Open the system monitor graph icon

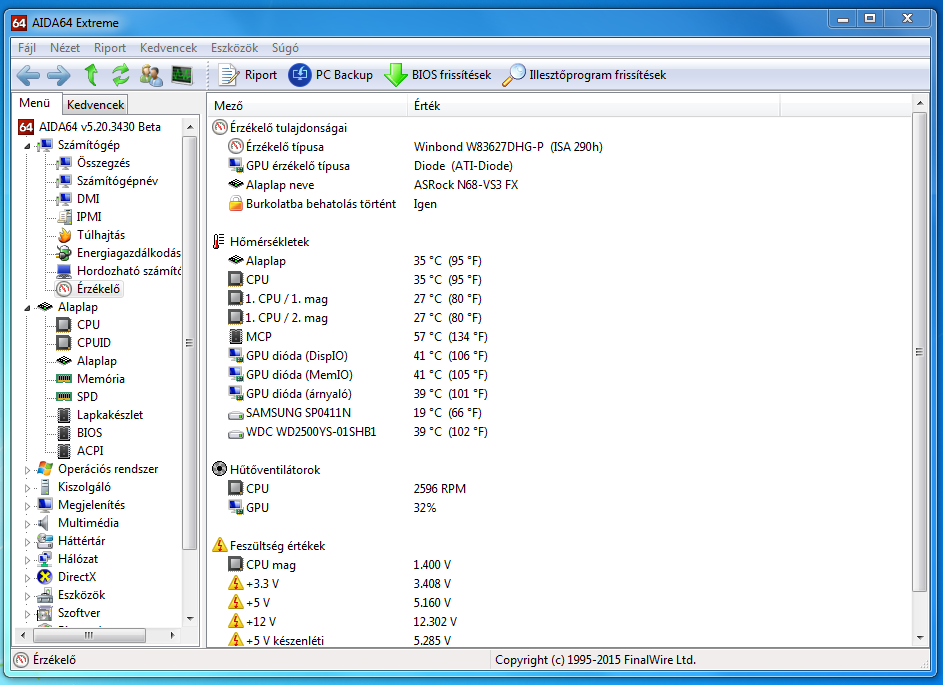[182, 75]
